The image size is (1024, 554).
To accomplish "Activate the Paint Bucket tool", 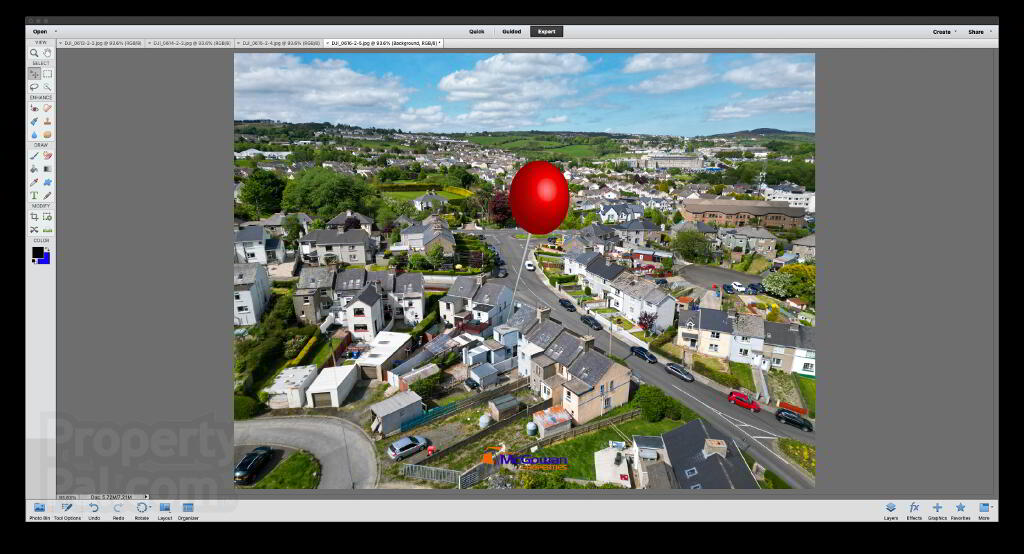I will coord(34,169).
